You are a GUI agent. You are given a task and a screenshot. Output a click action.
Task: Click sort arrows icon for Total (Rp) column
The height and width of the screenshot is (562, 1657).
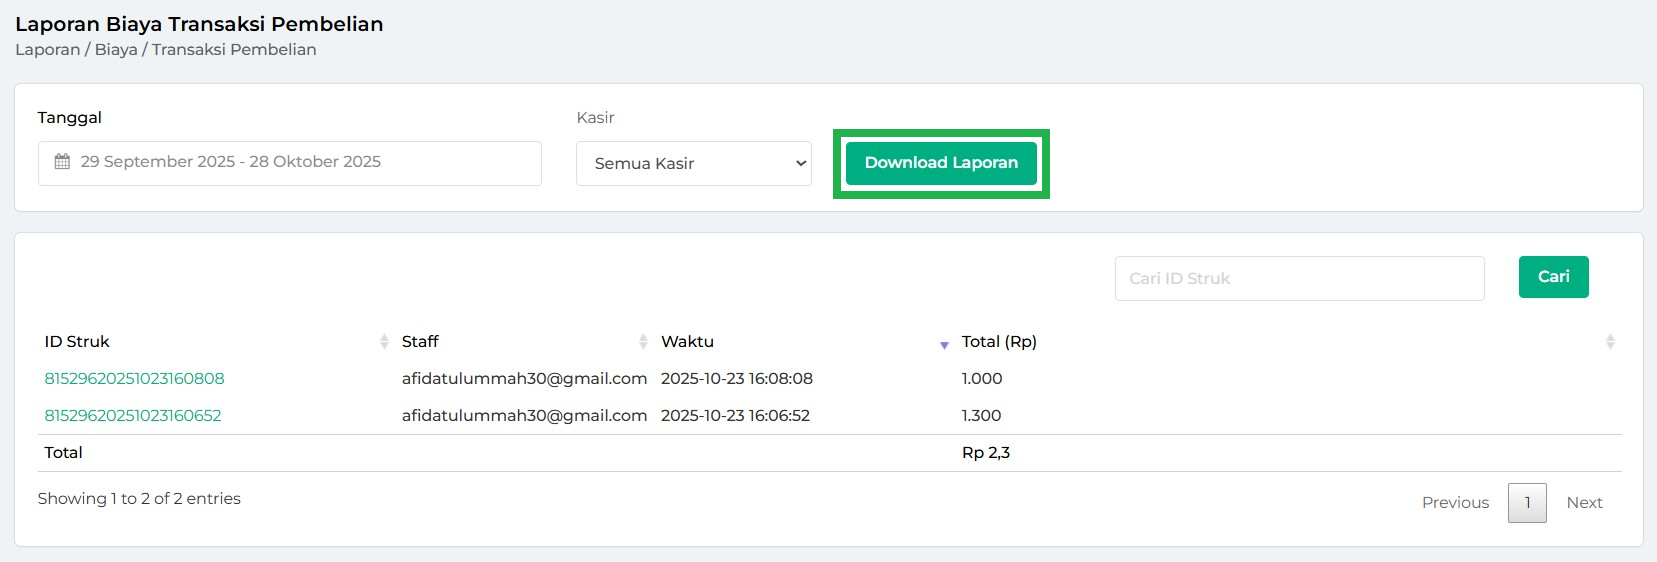(1609, 342)
